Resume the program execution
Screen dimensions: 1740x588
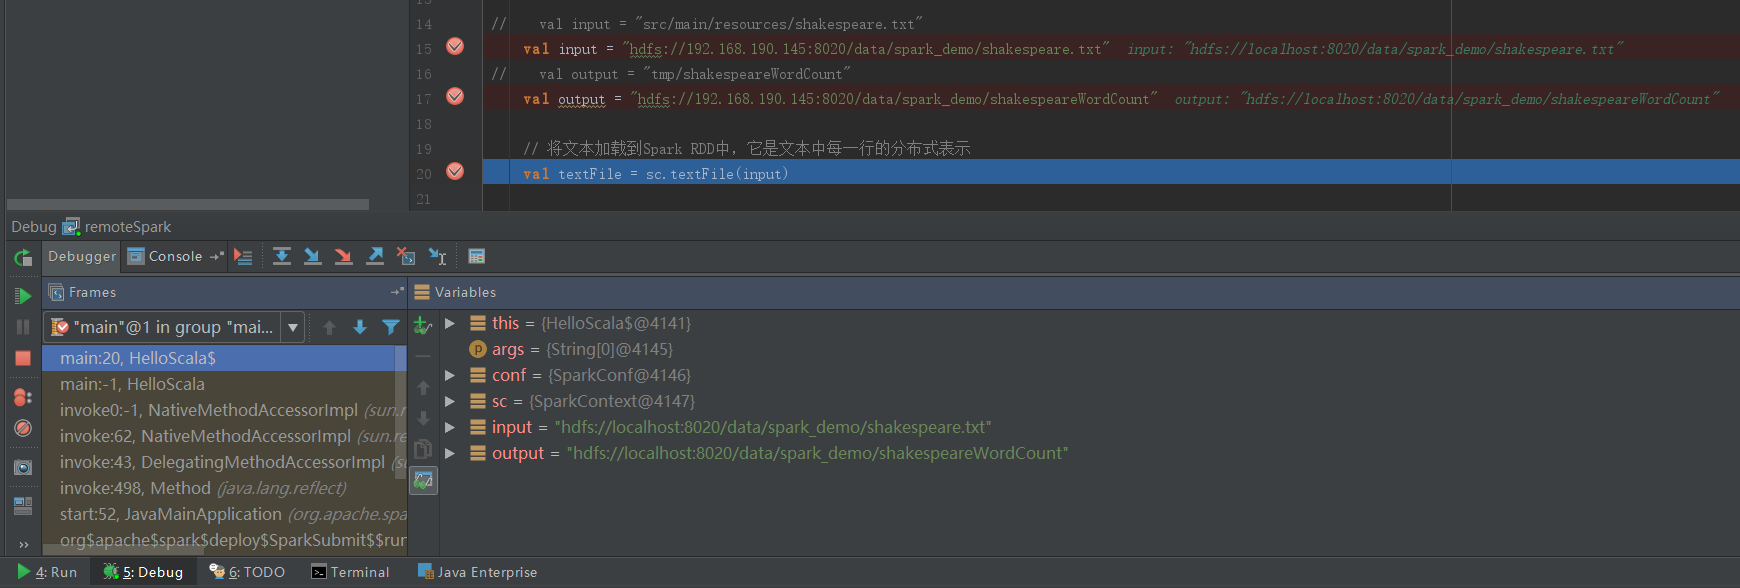(x=22, y=296)
